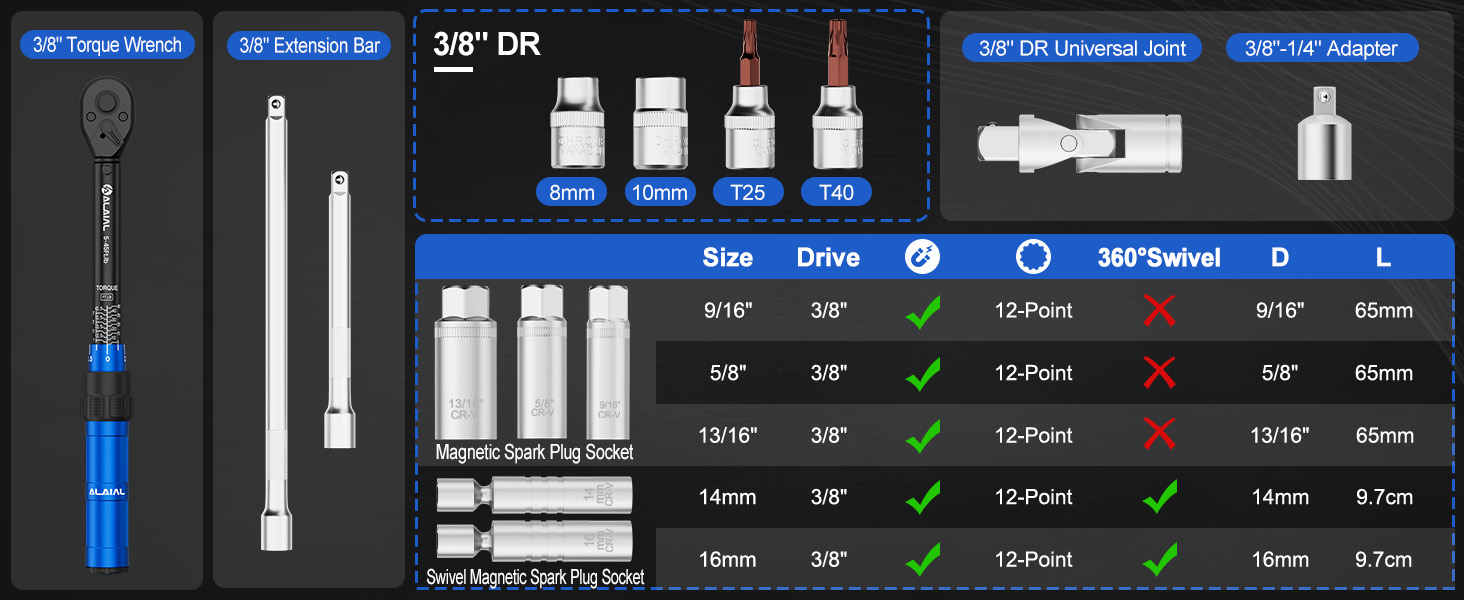Click the 65mm length in 13/16" row

coord(1384,435)
